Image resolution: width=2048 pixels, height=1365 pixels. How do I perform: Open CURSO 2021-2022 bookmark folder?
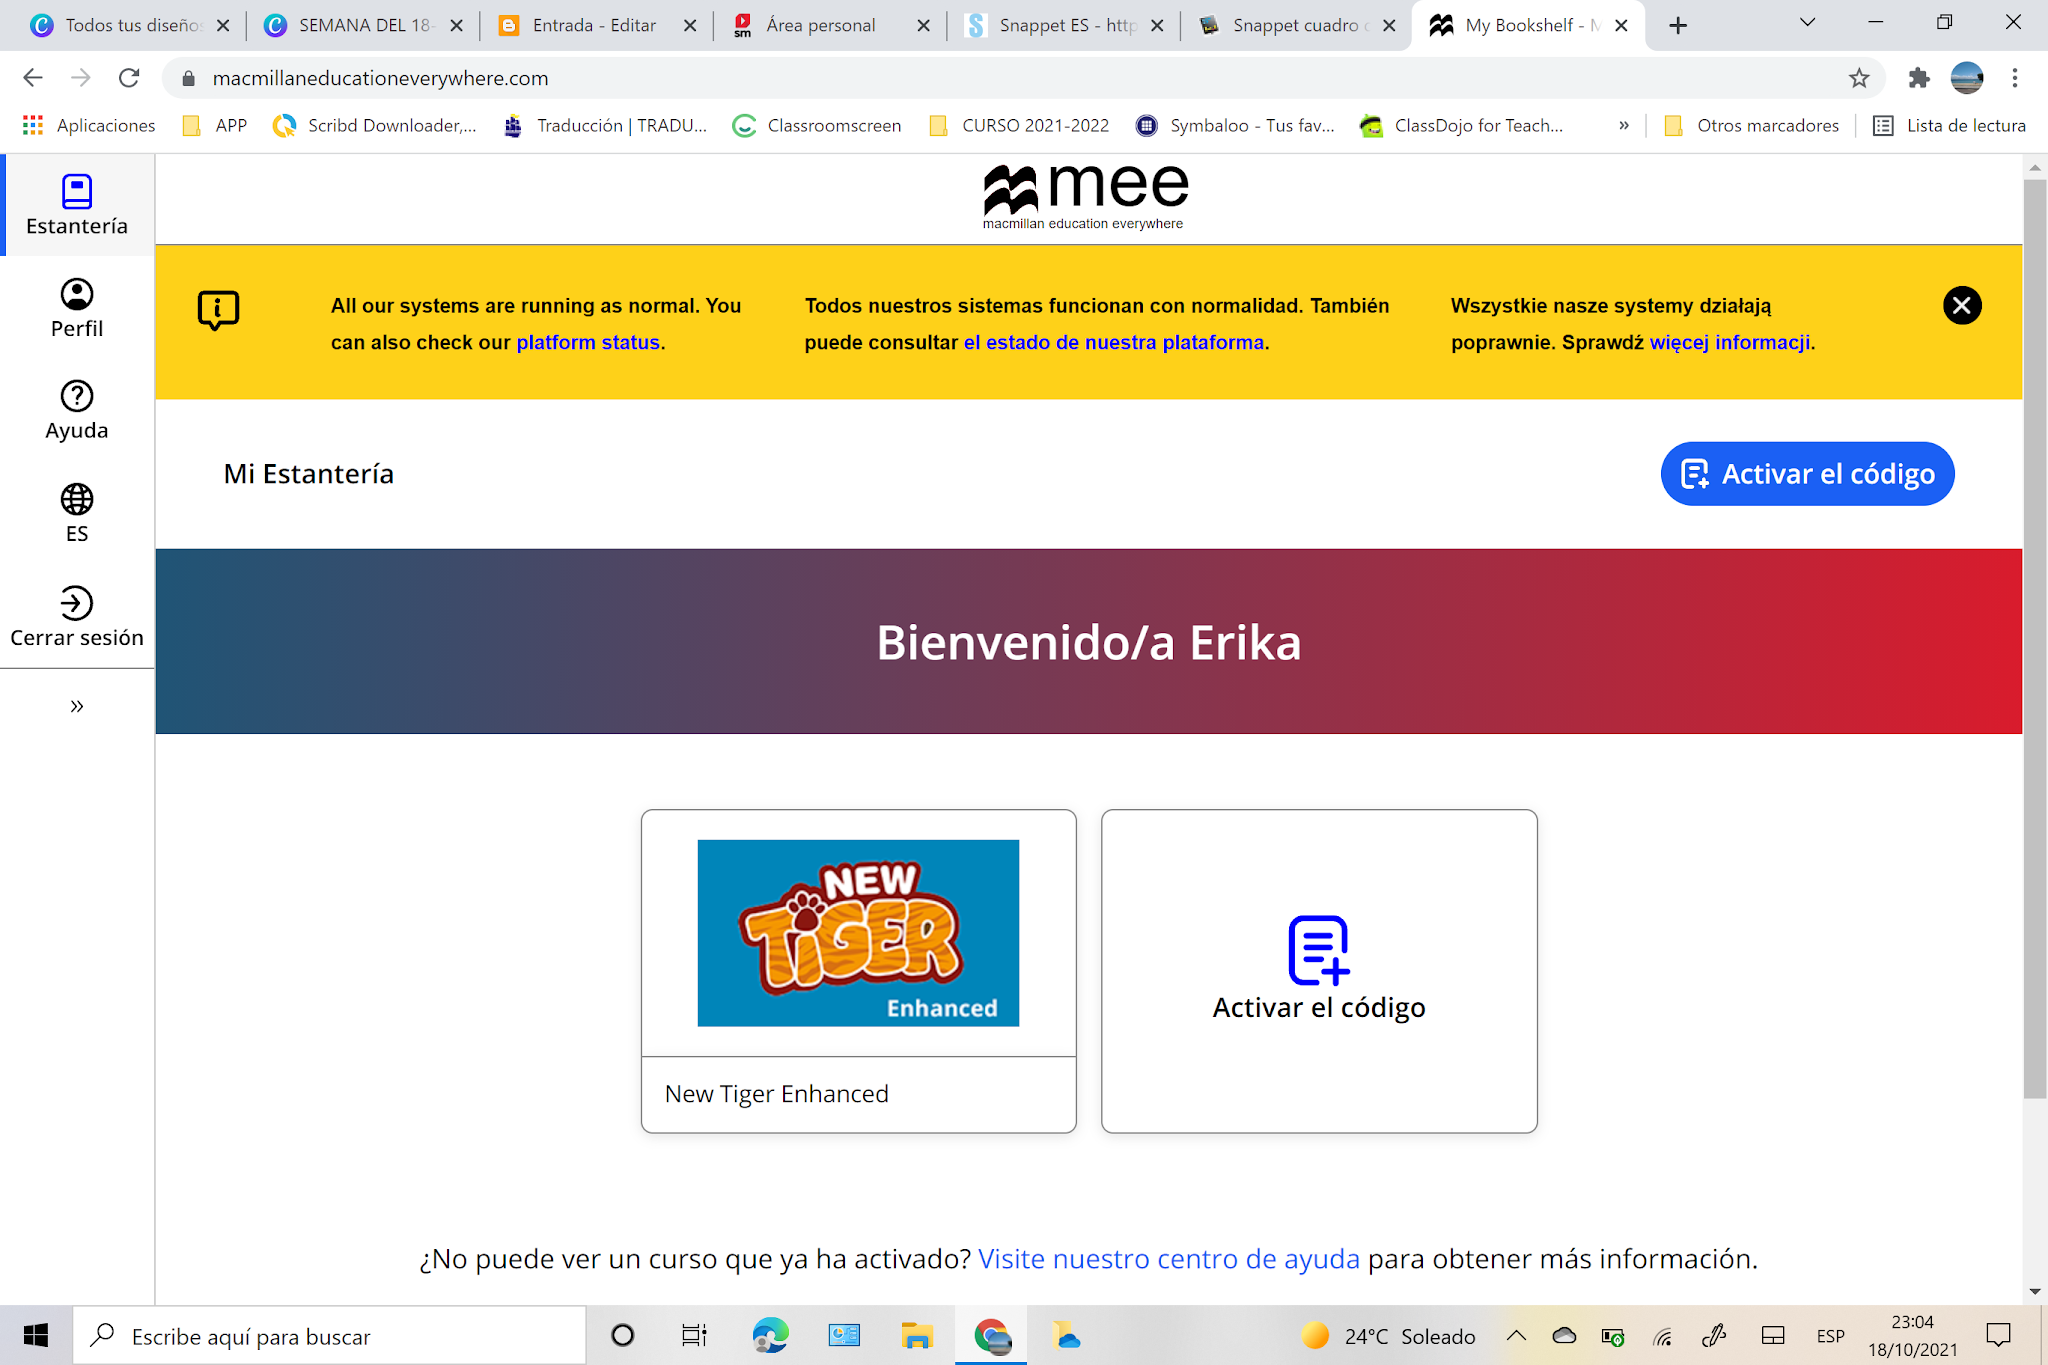pos(1020,125)
